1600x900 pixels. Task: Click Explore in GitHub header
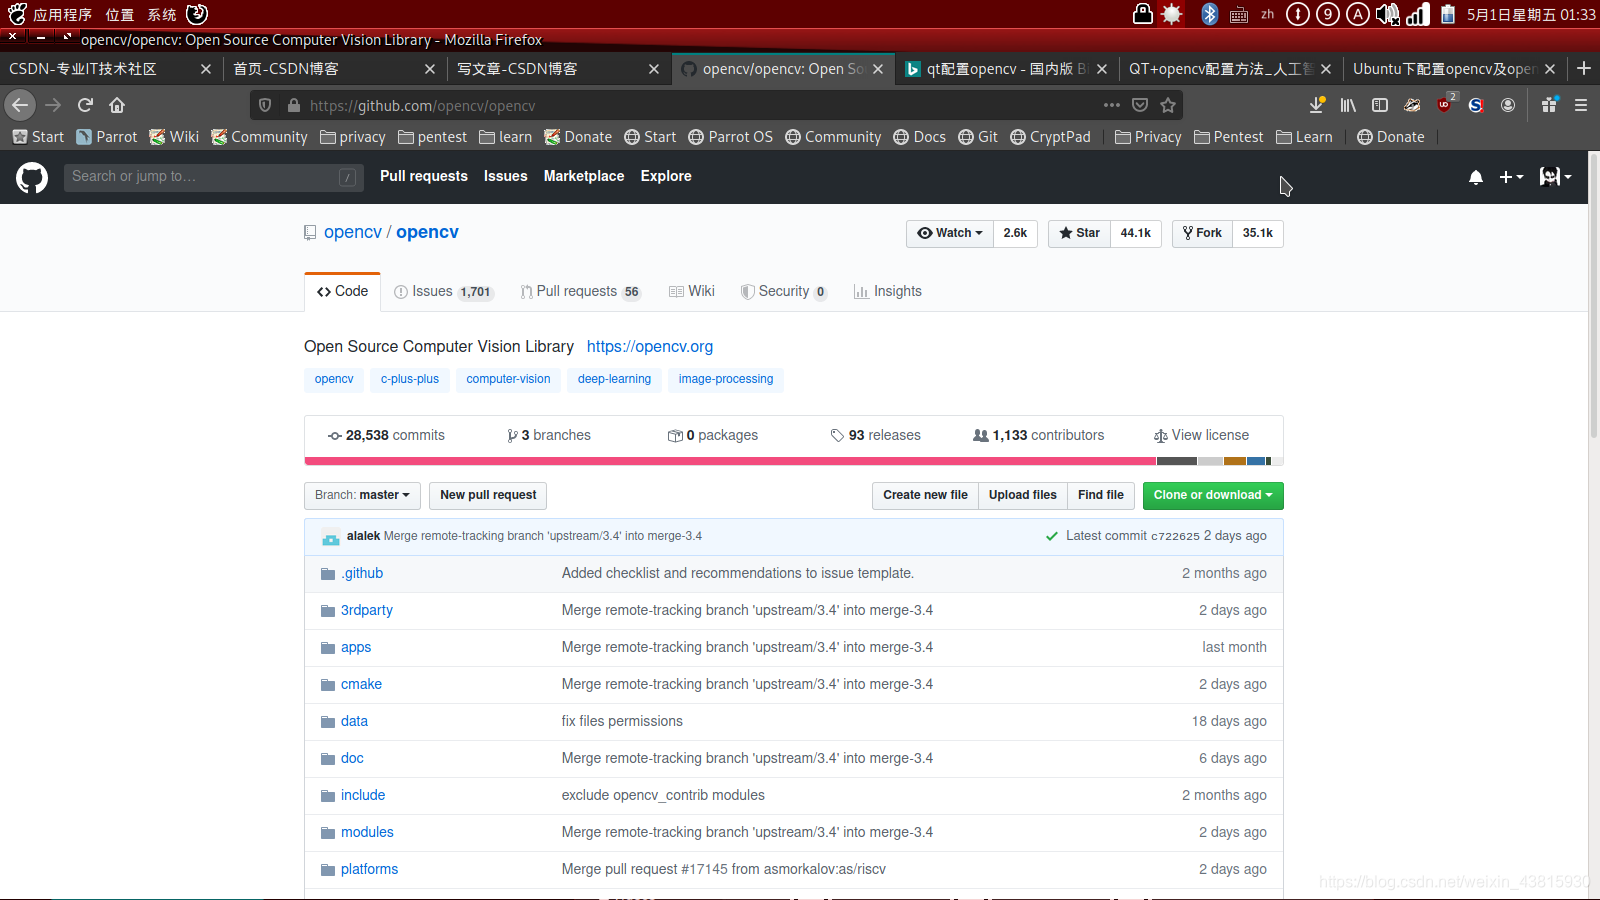point(666,176)
